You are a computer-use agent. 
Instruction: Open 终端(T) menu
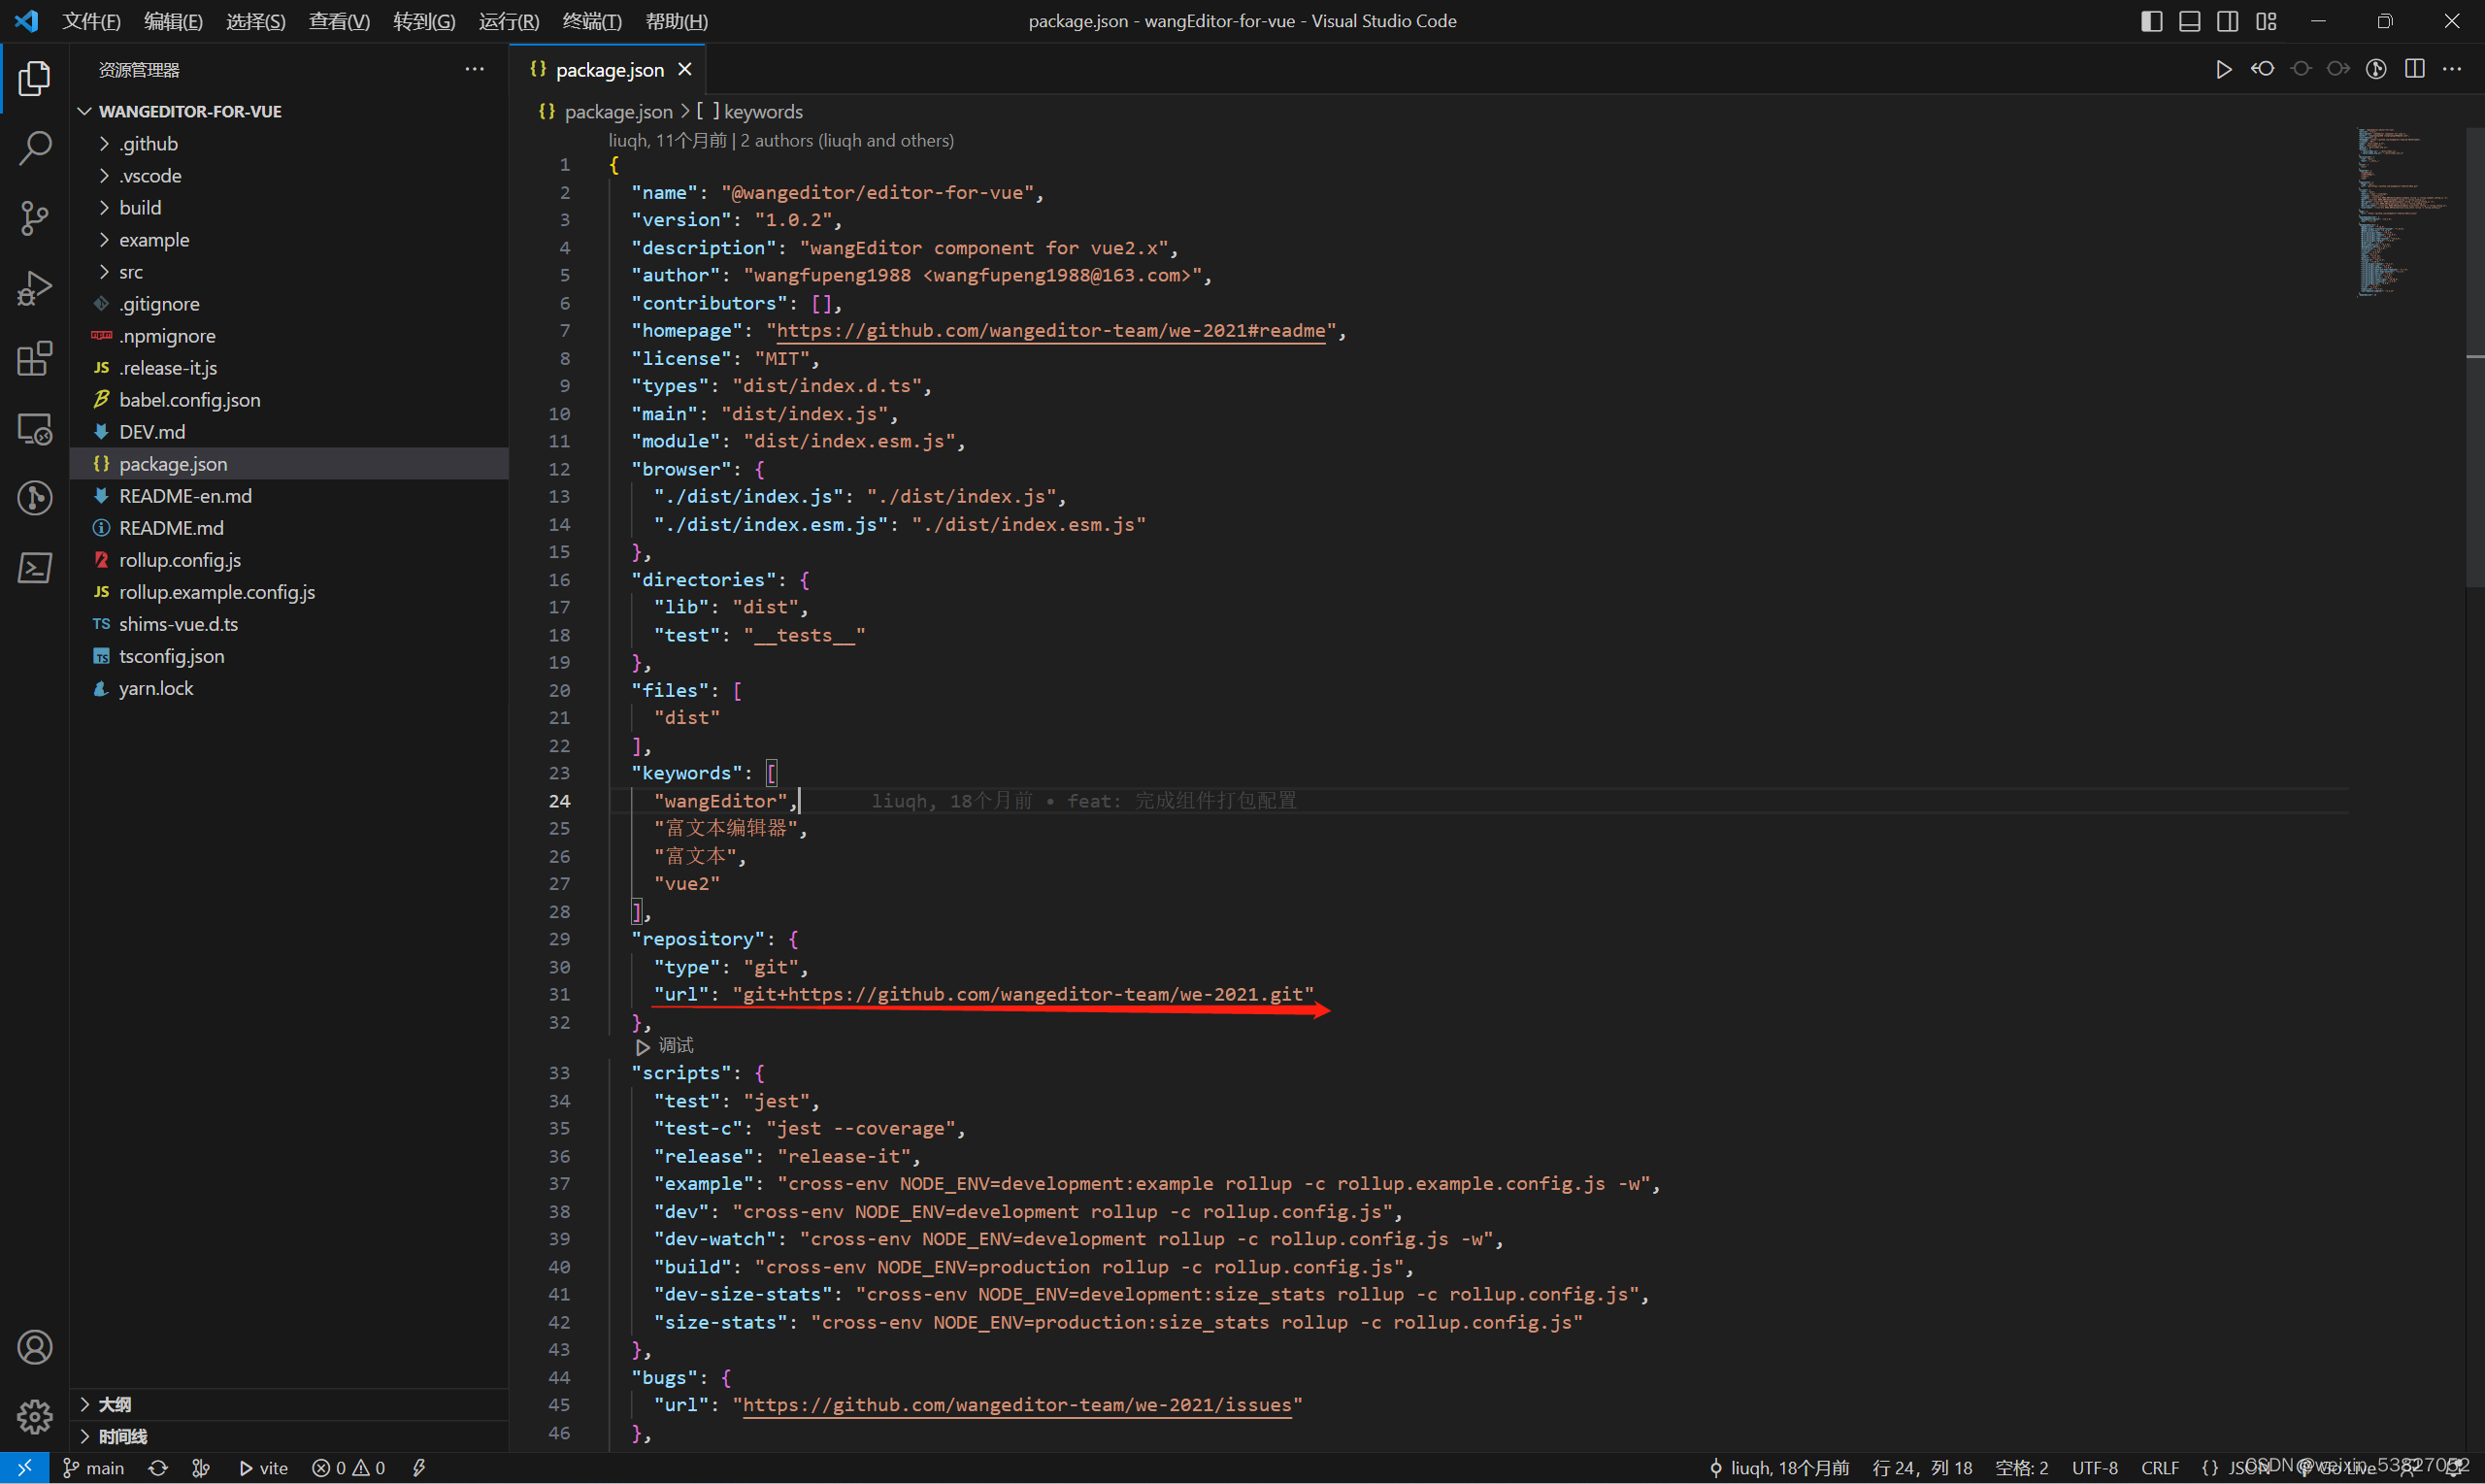[591, 21]
